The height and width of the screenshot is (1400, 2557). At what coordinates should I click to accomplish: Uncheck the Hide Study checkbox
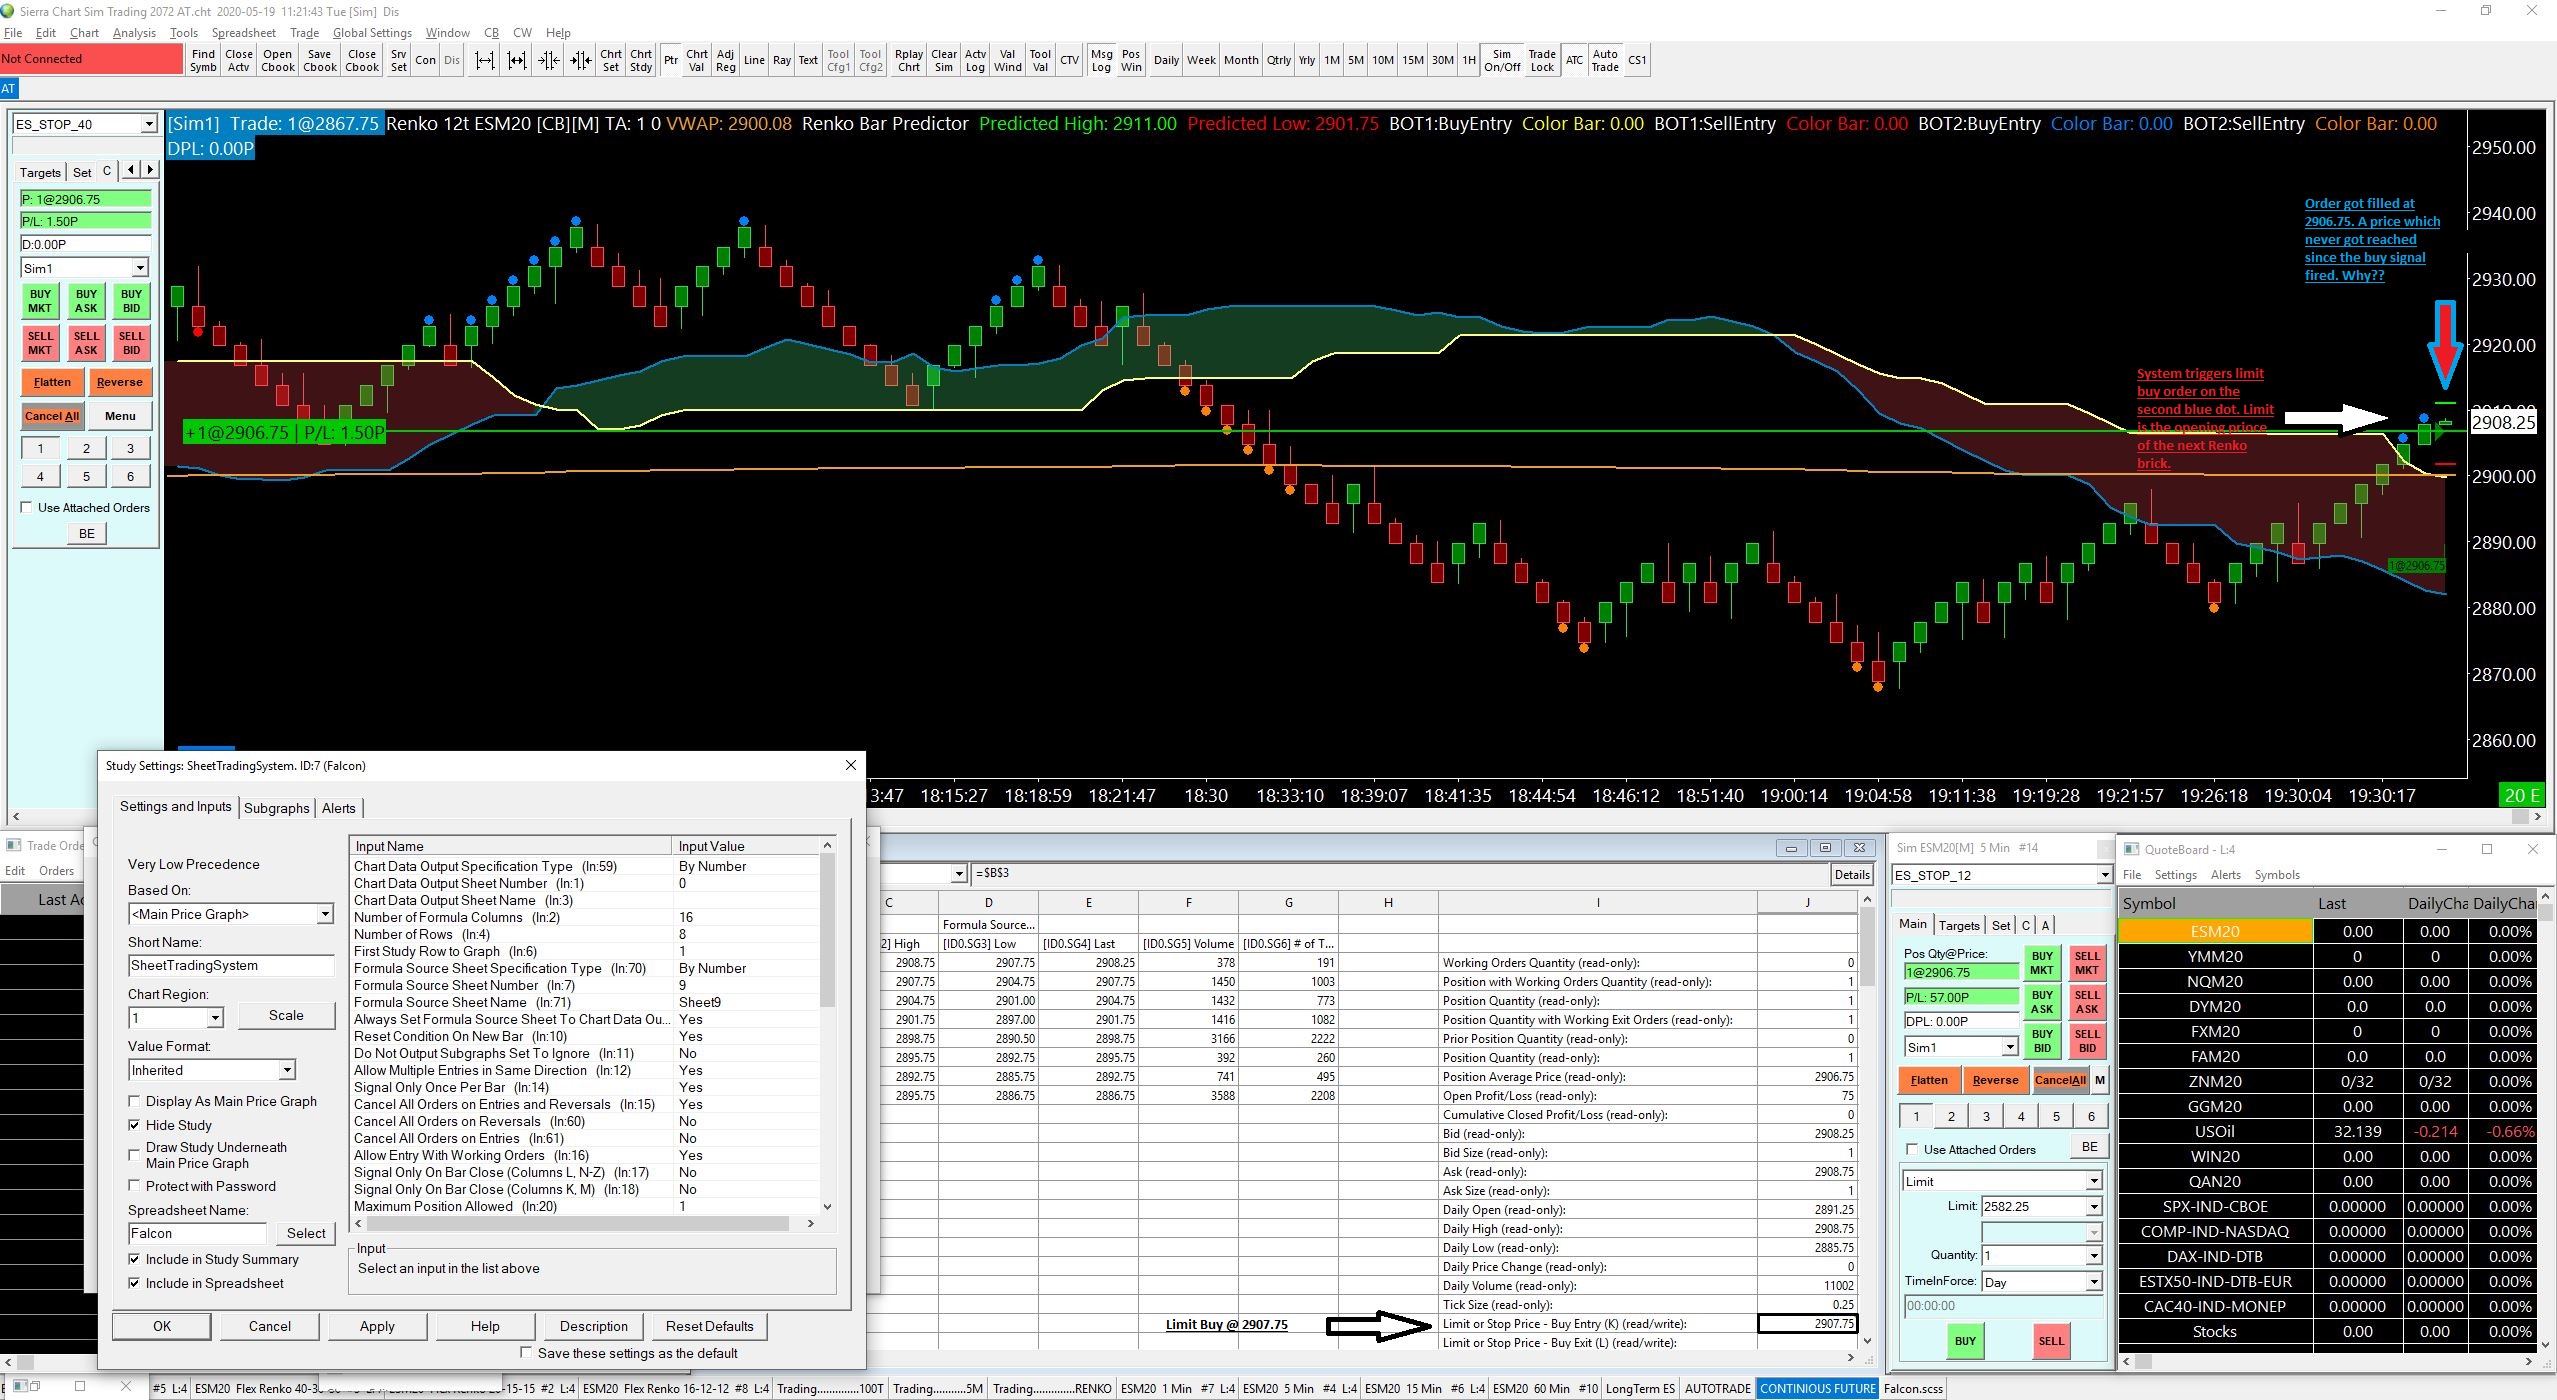pos(134,1125)
